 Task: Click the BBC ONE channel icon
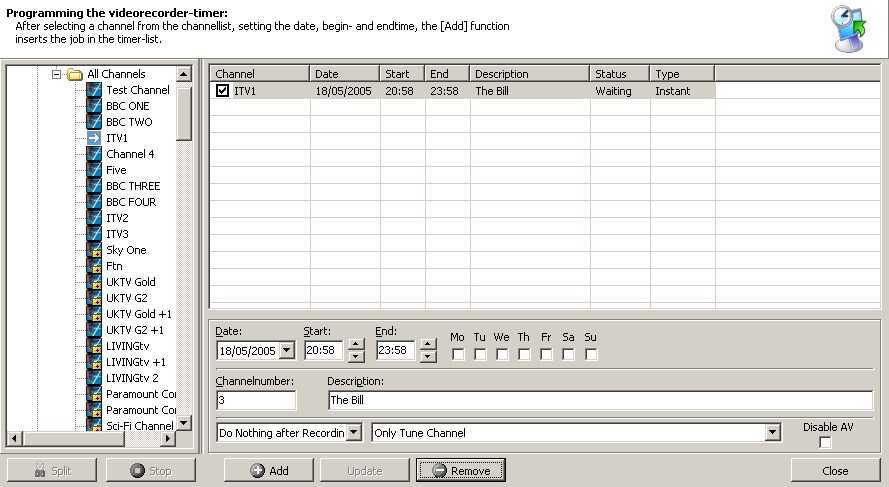pyautogui.click(x=94, y=106)
